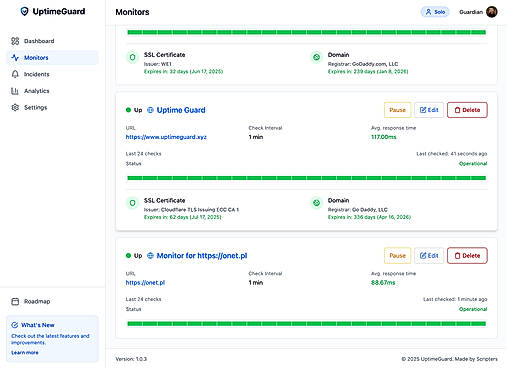Screen dimensions: 507x368
Task: Click the What's New badge icon
Action: click(15, 325)
